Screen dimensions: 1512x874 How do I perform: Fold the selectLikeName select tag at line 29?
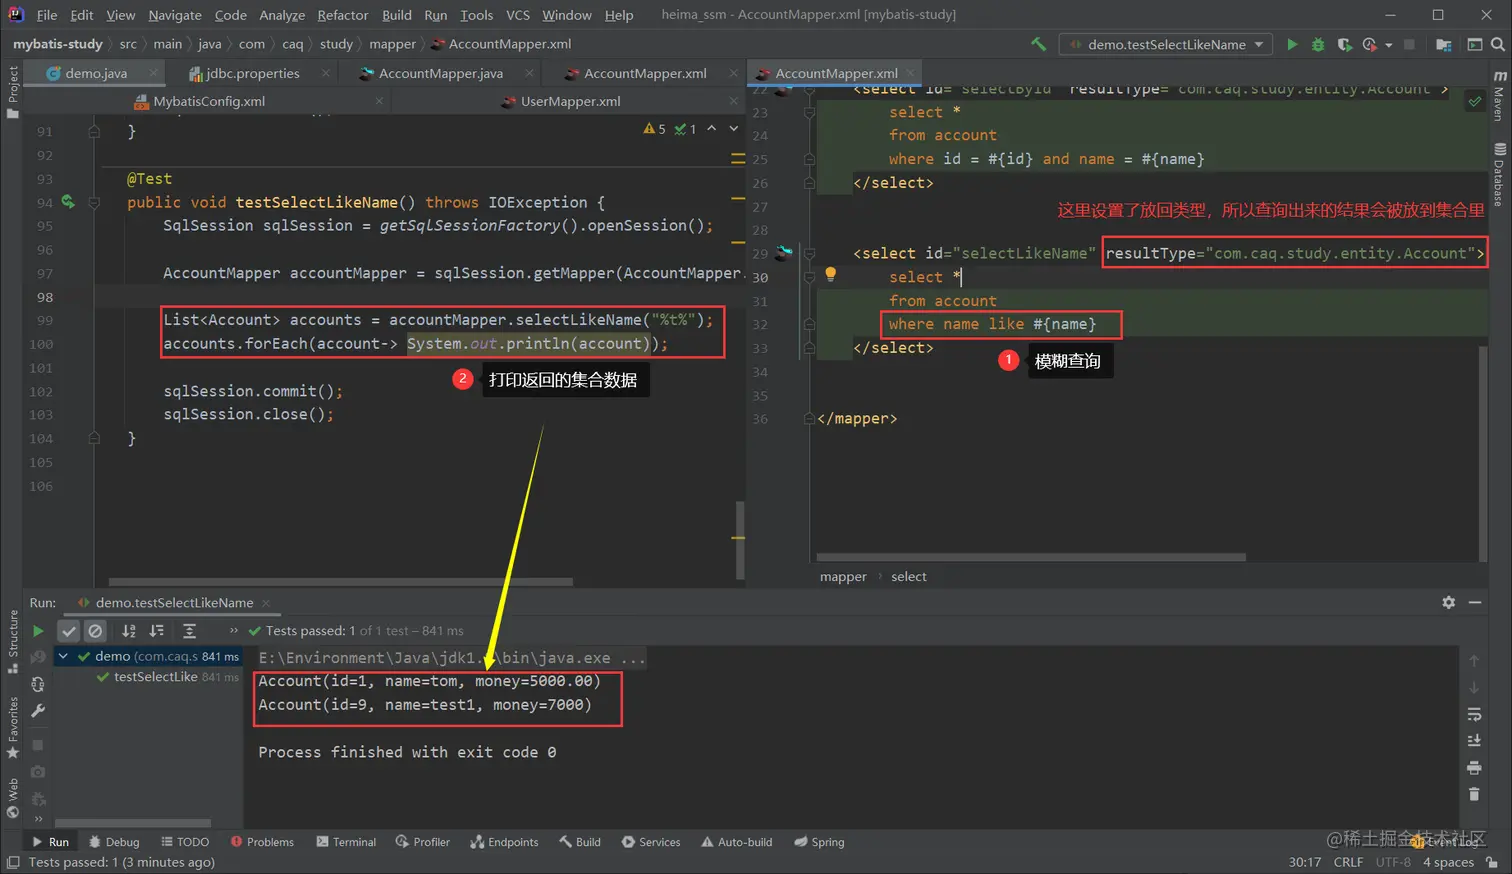click(810, 253)
